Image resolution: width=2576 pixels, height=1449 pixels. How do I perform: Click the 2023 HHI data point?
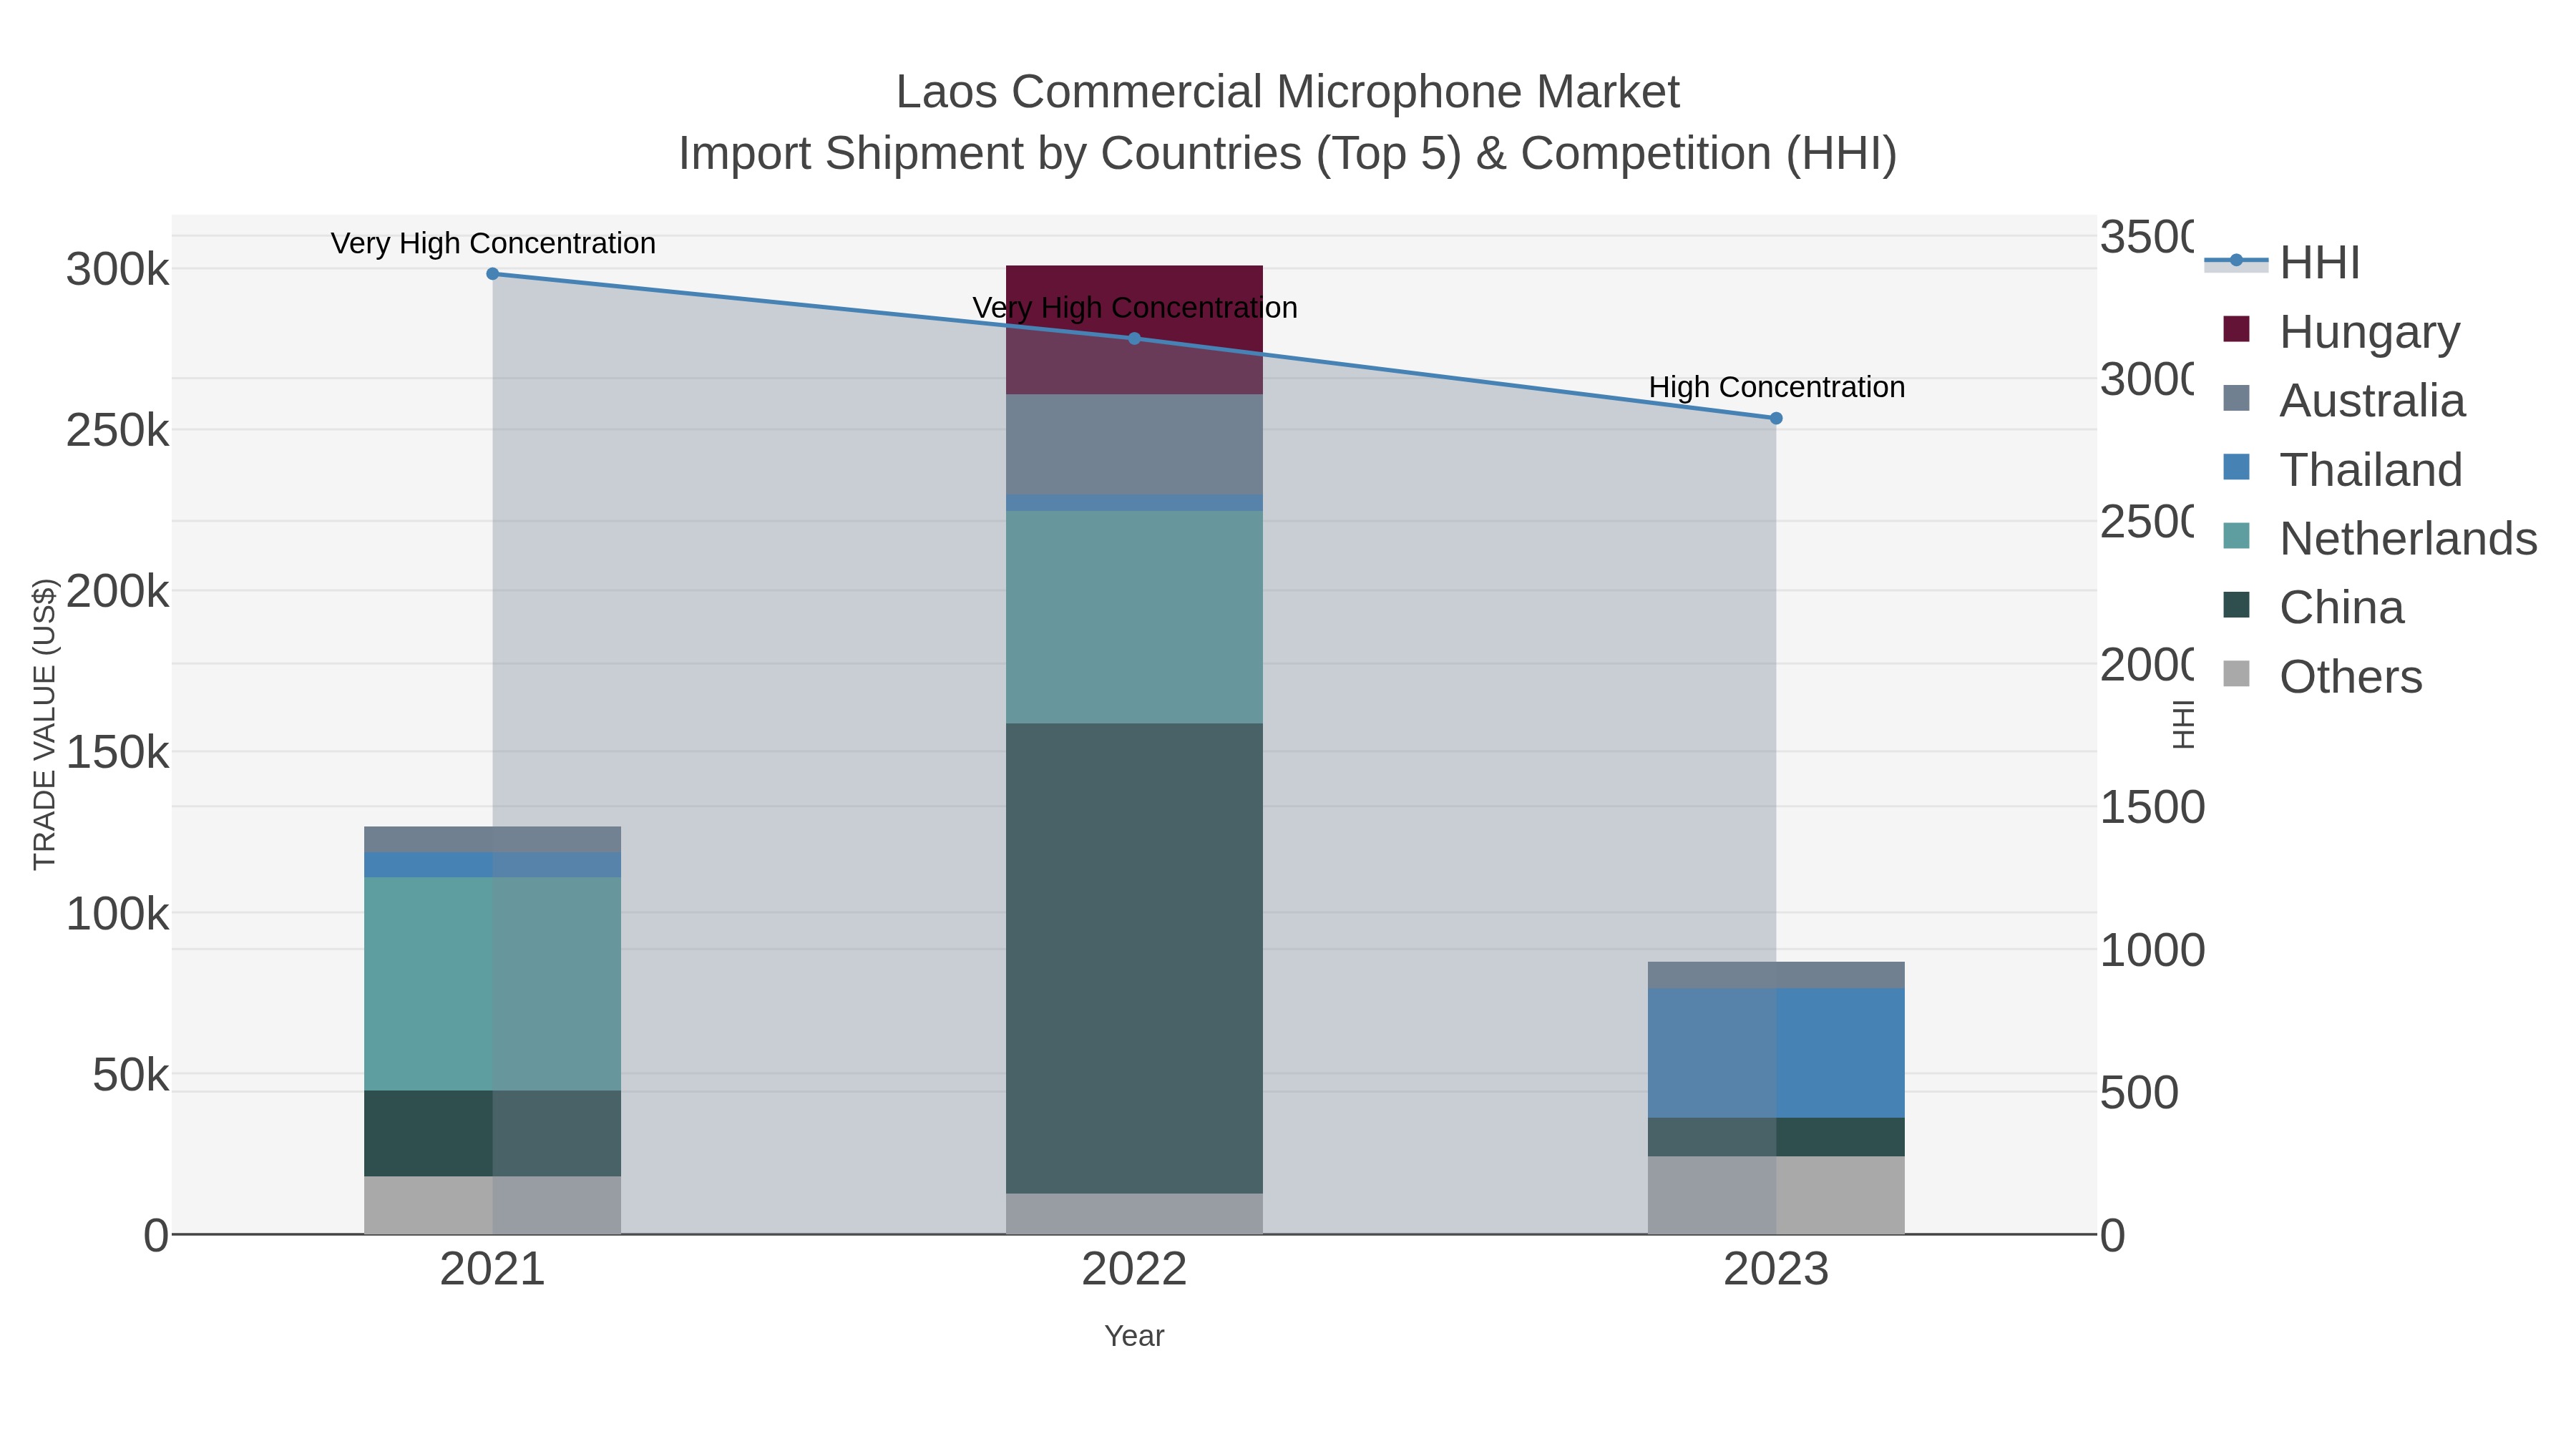point(1776,418)
